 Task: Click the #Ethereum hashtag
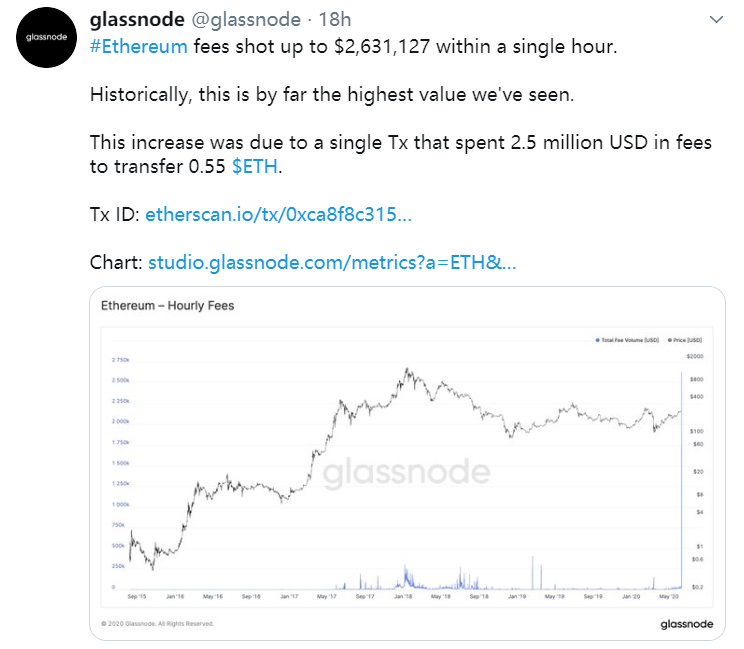coord(138,46)
